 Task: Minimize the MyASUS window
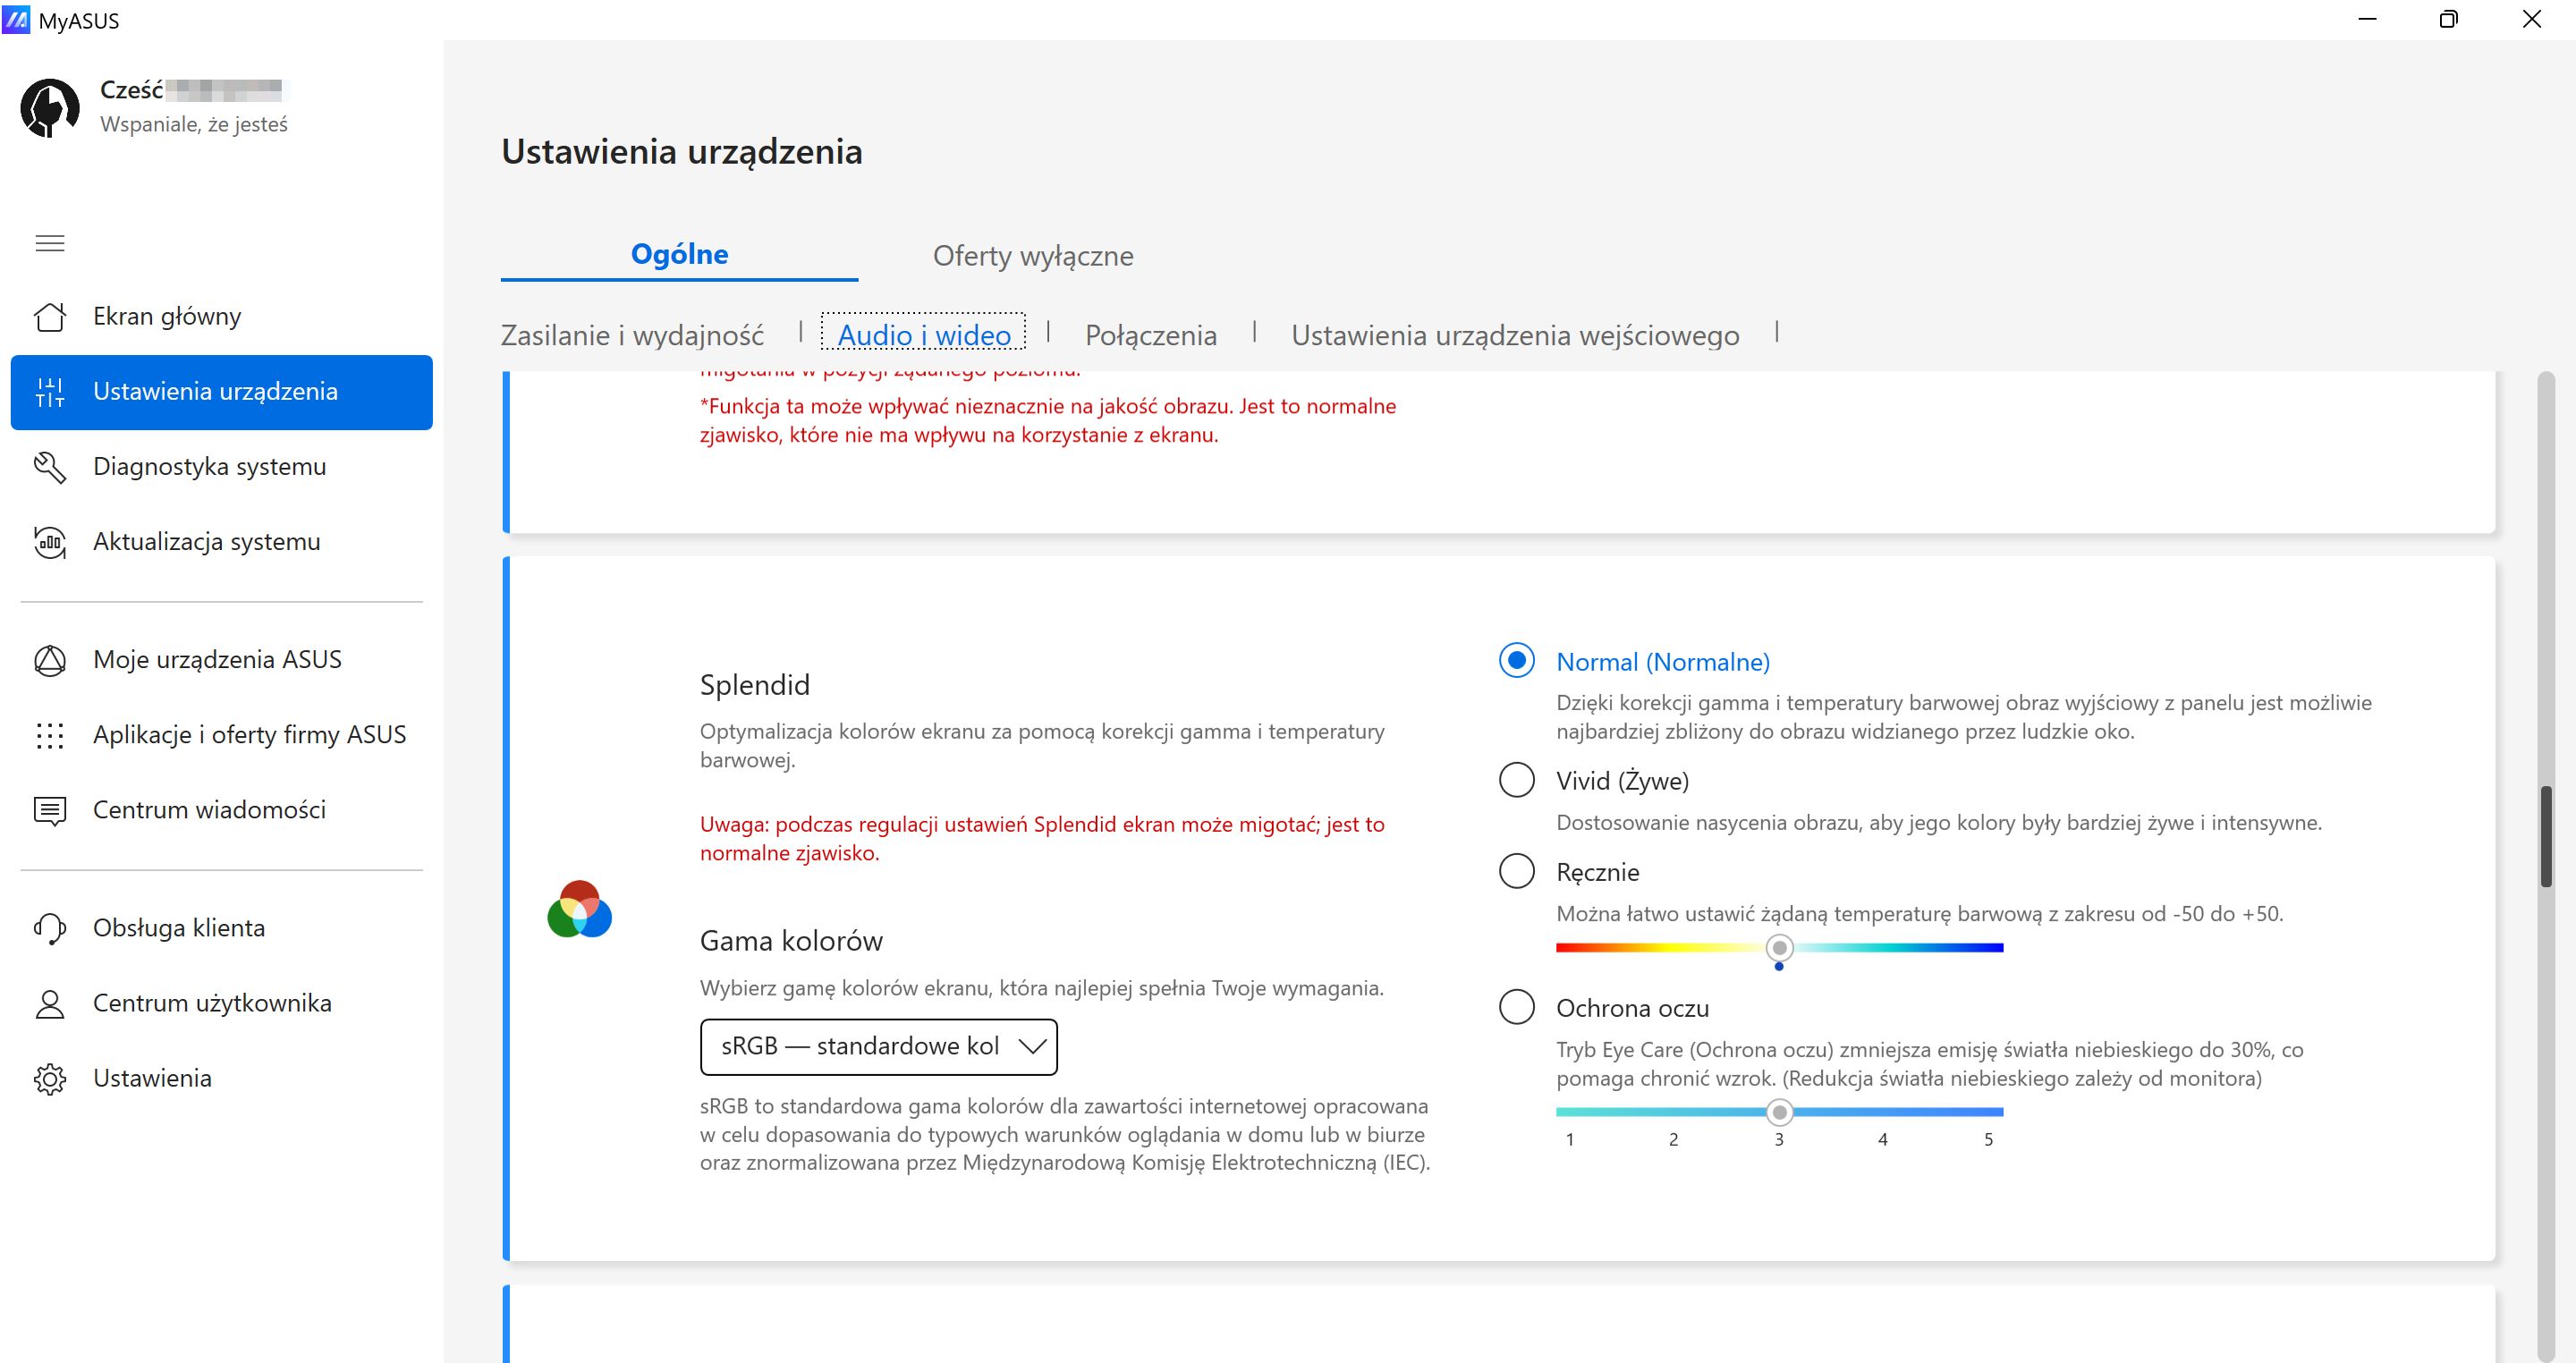[x=2367, y=20]
